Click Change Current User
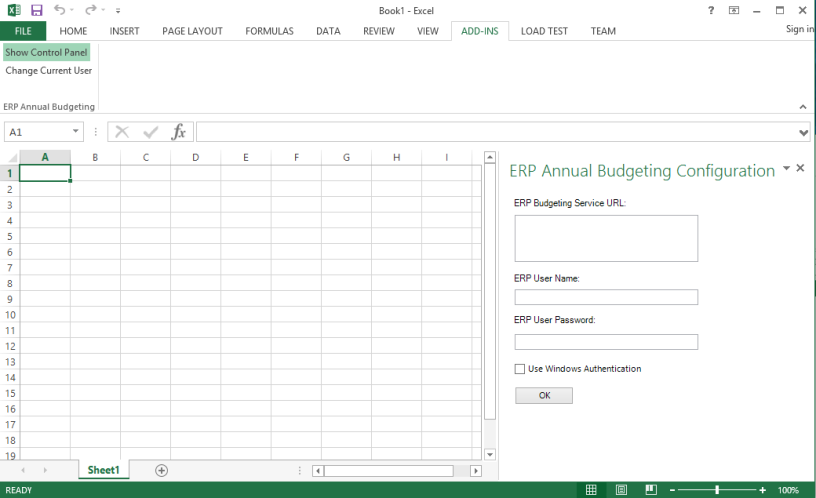This screenshot has width=816, height=498. [x=48, y=71]
